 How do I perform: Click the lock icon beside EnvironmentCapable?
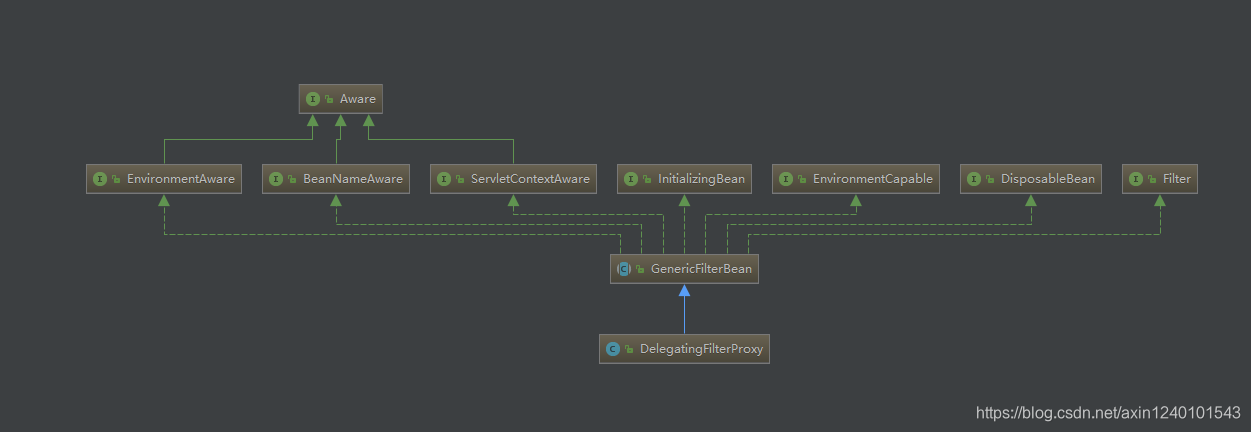tap(802, 180)
